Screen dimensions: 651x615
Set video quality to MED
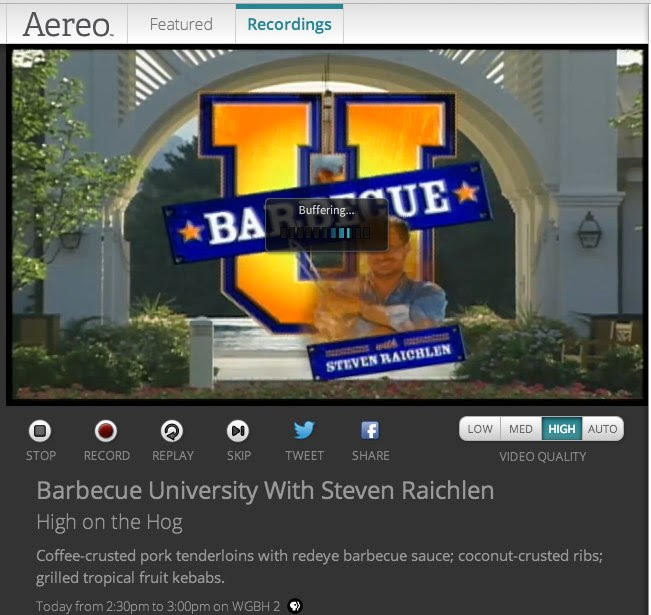click(521, 429)
